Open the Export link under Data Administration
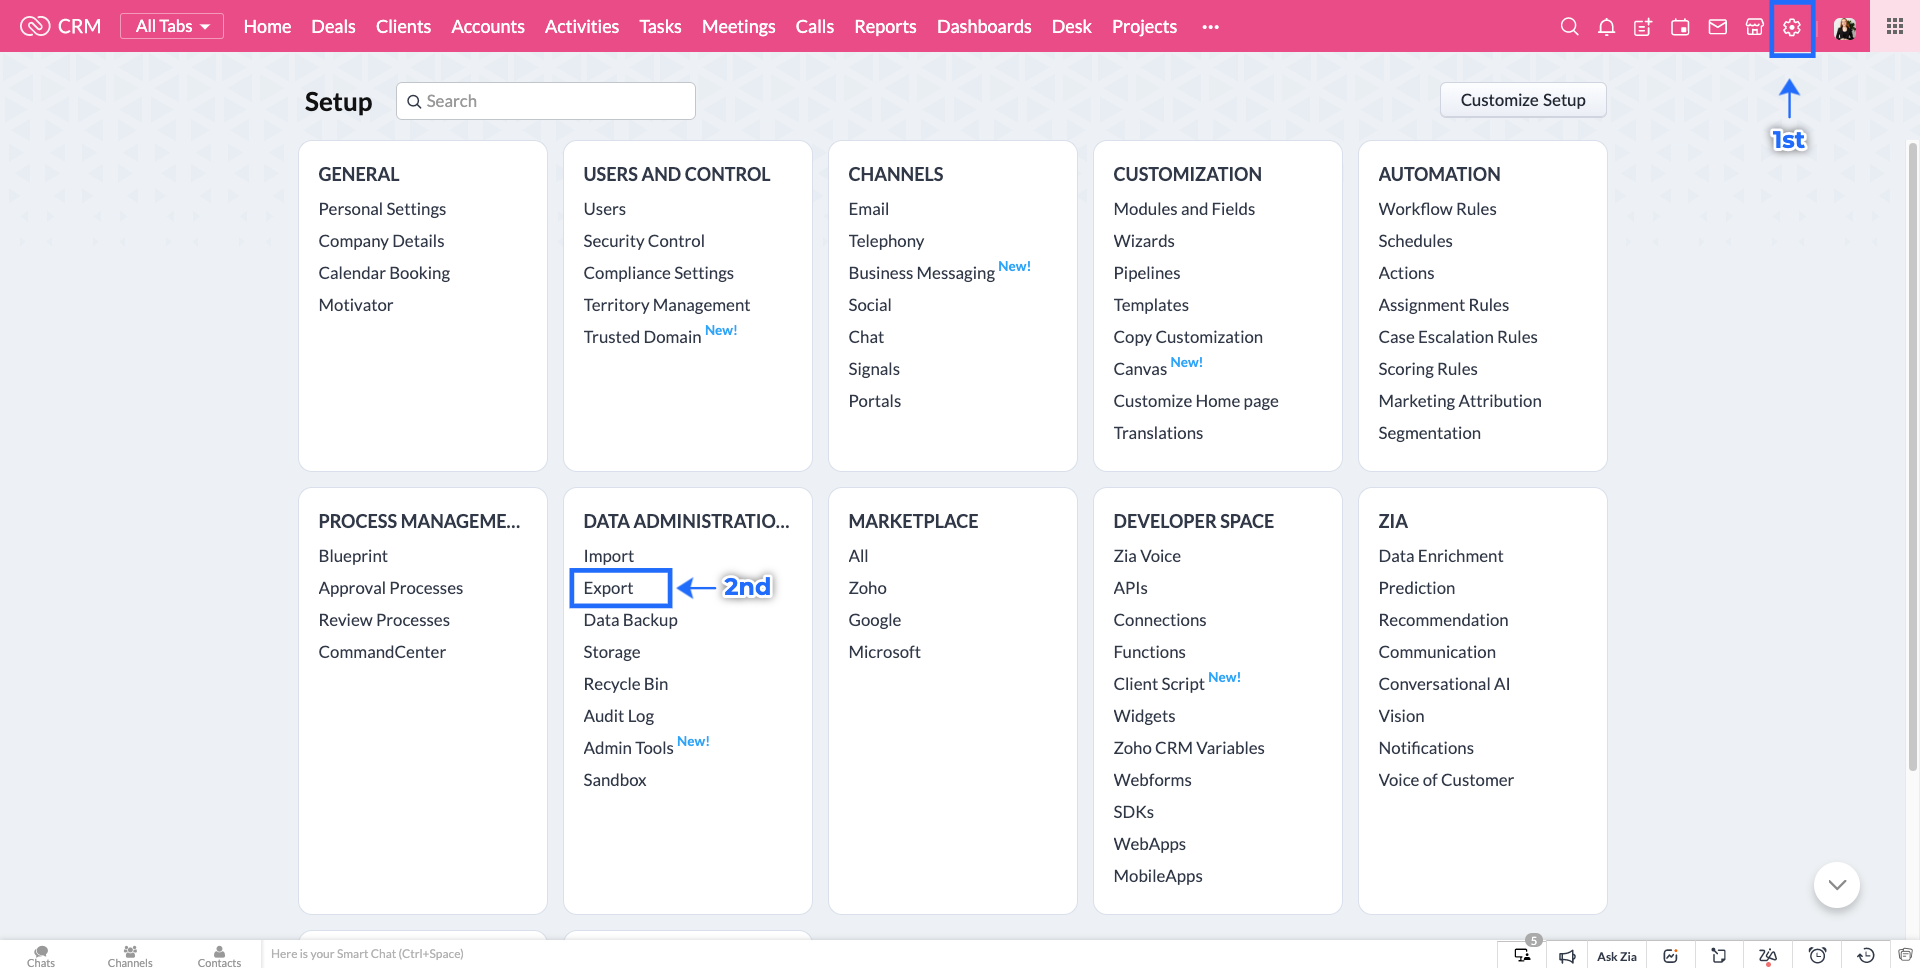 (608, 588)
